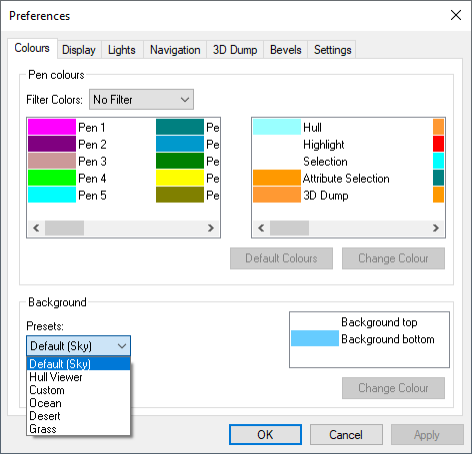Select the purple Pen 2 swatch
The height and width of the screenshot is (454, 472).
(x=52, y=144)
